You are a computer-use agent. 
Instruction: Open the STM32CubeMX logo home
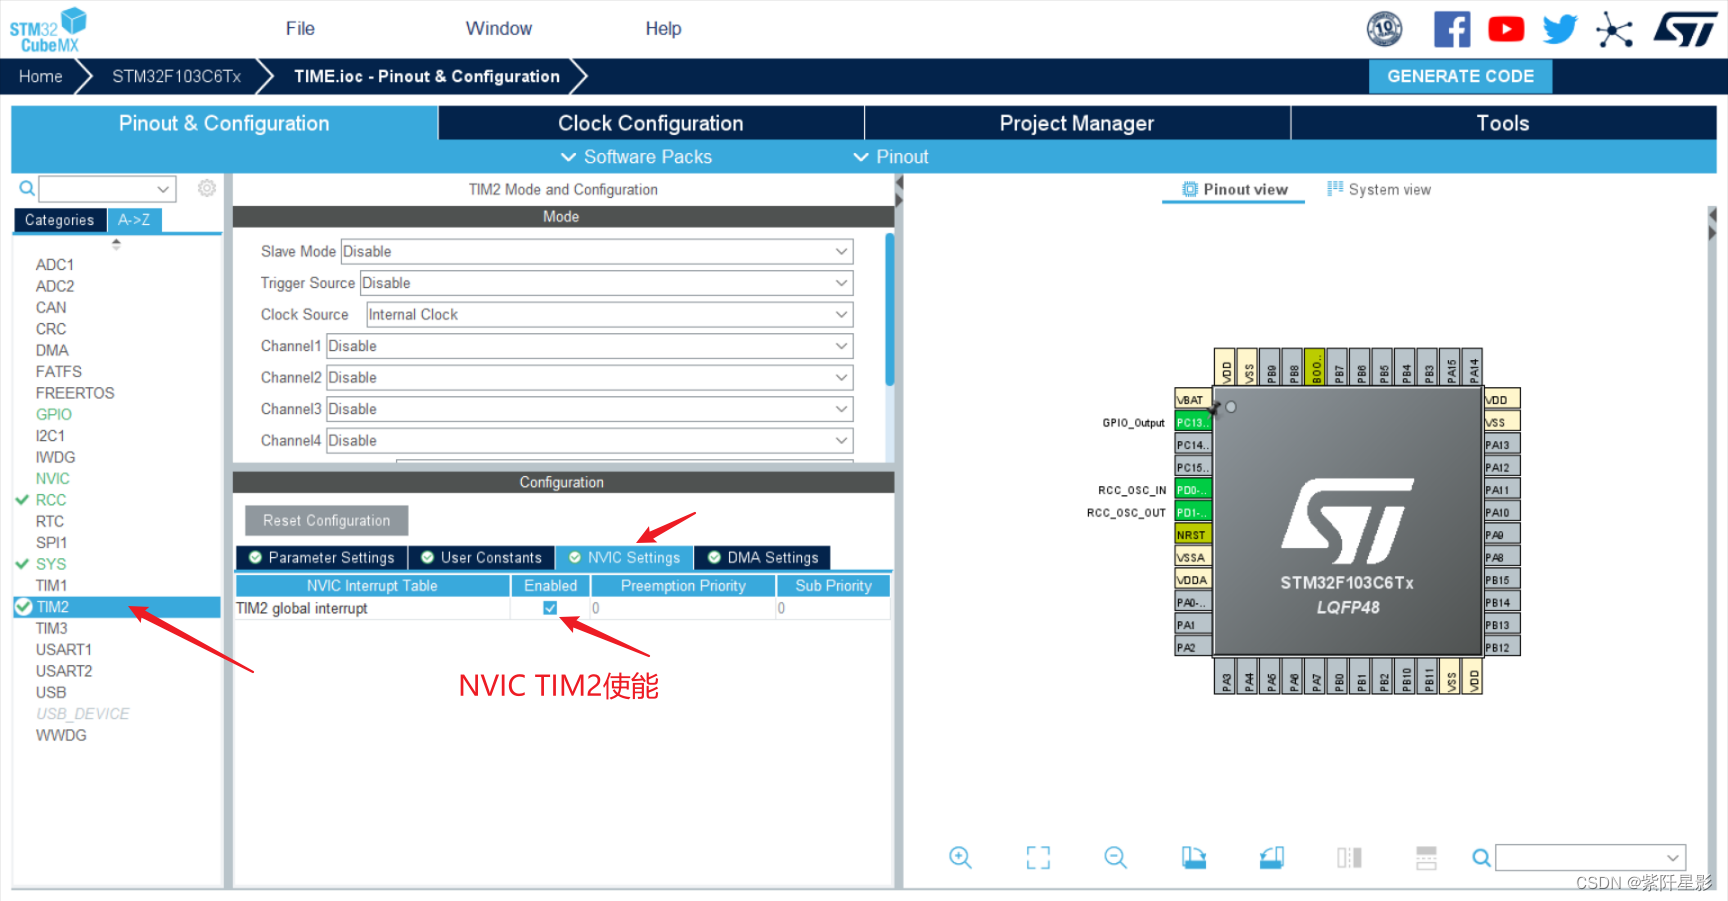point(47,30)
